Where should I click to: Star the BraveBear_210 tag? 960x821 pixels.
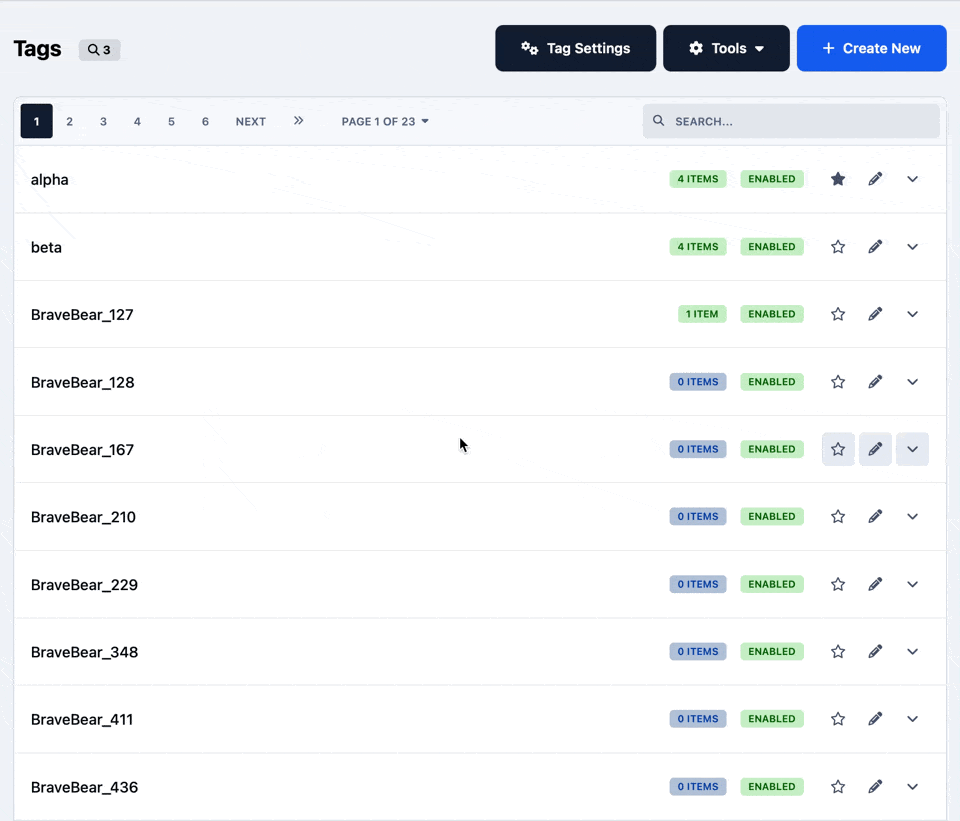click(x=838, y=517)
